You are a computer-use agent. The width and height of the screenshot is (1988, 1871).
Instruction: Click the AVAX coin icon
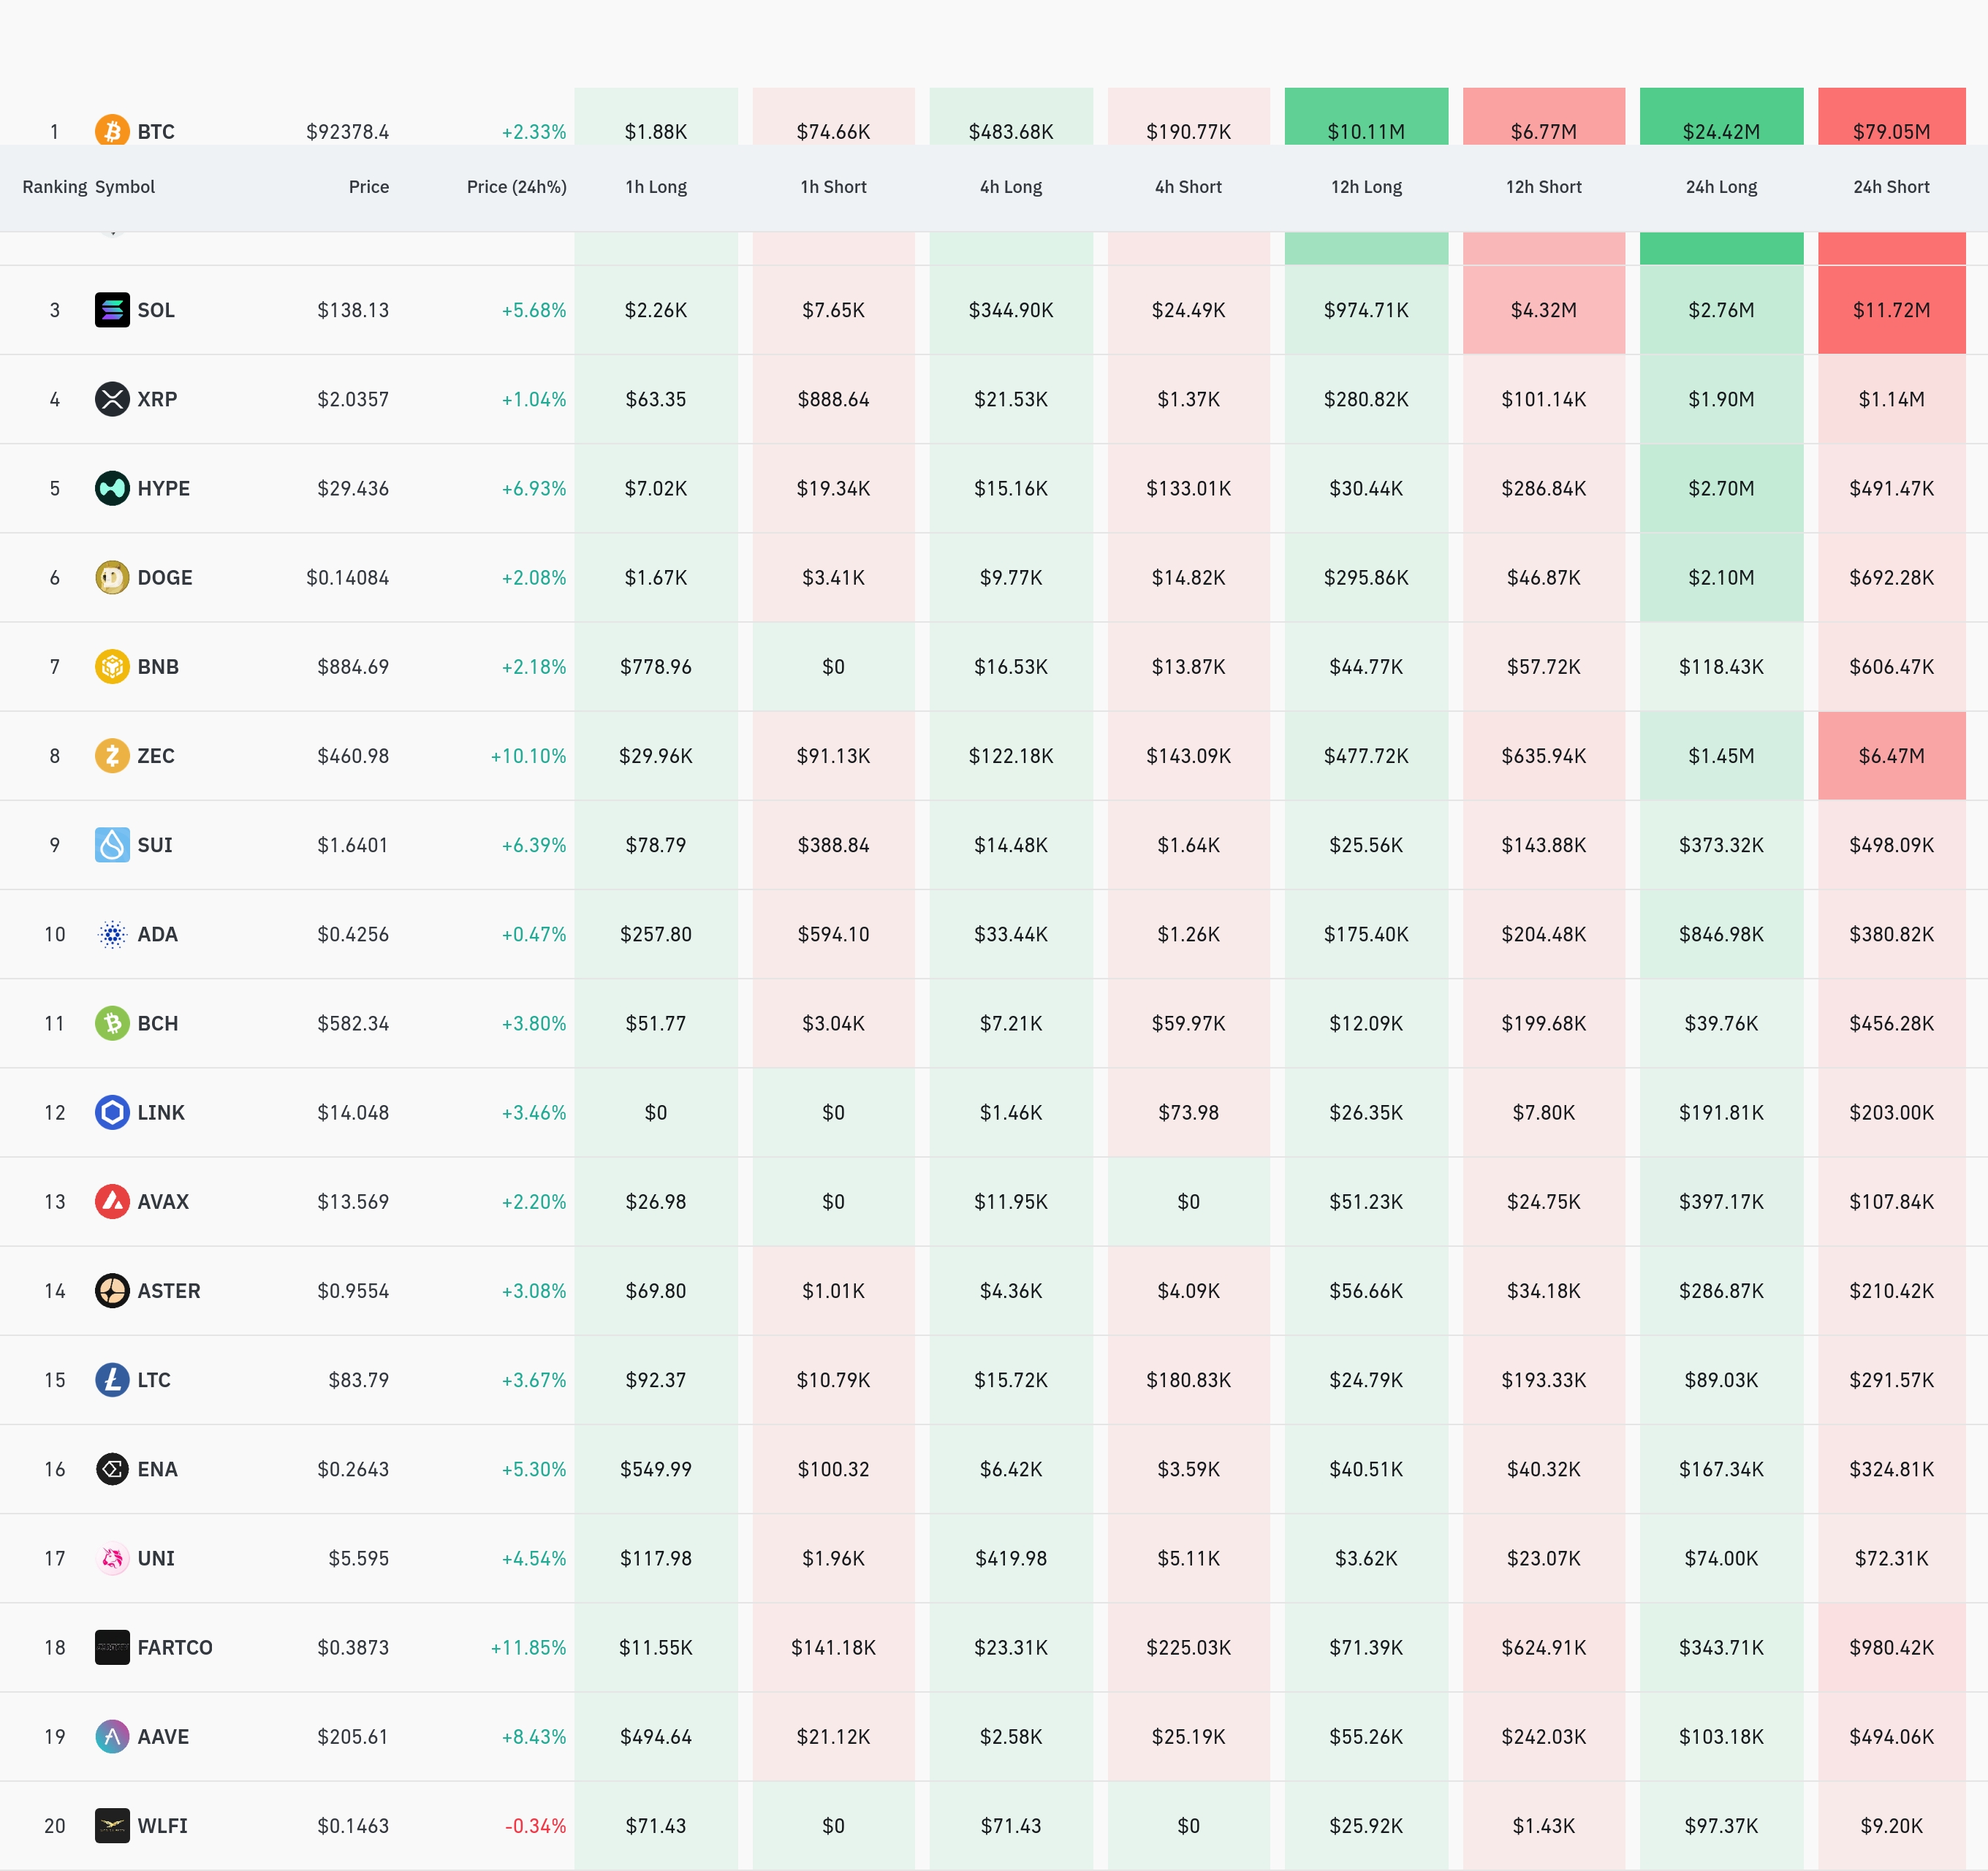112,1201
